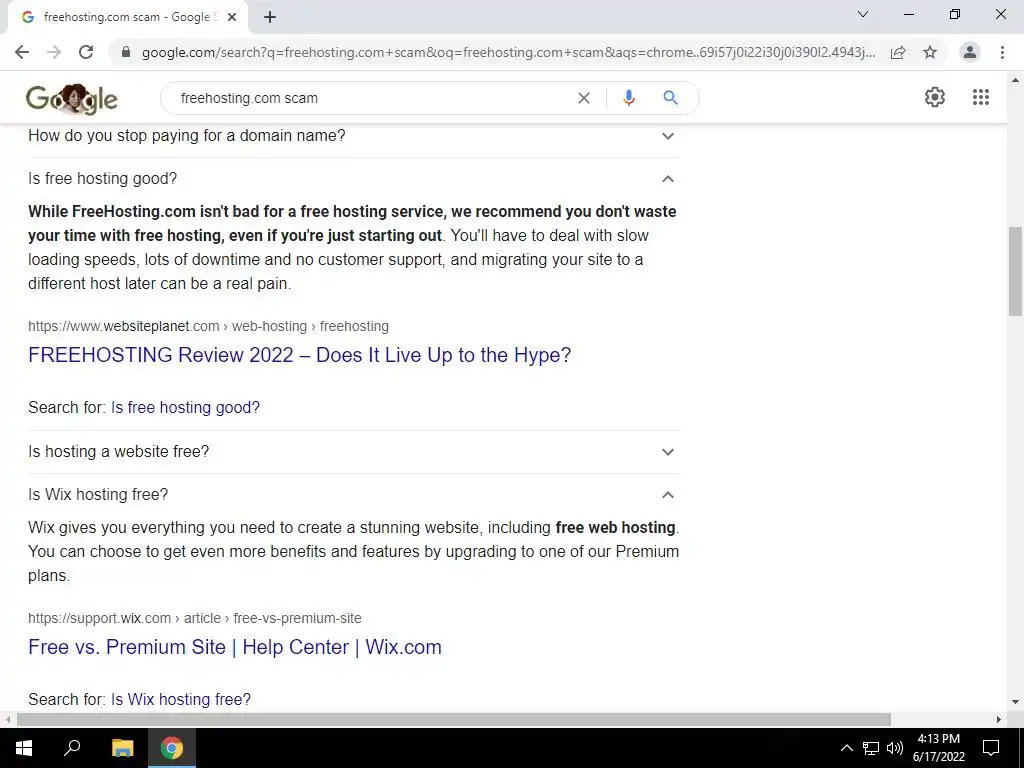Screen dimensions: 1024x768
Task: Open the websiteplanet.com breadcrumb URL
Action: 208,326
